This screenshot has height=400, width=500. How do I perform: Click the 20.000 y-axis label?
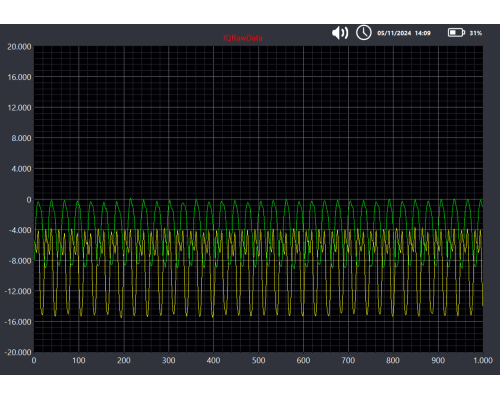click(19, 47)
